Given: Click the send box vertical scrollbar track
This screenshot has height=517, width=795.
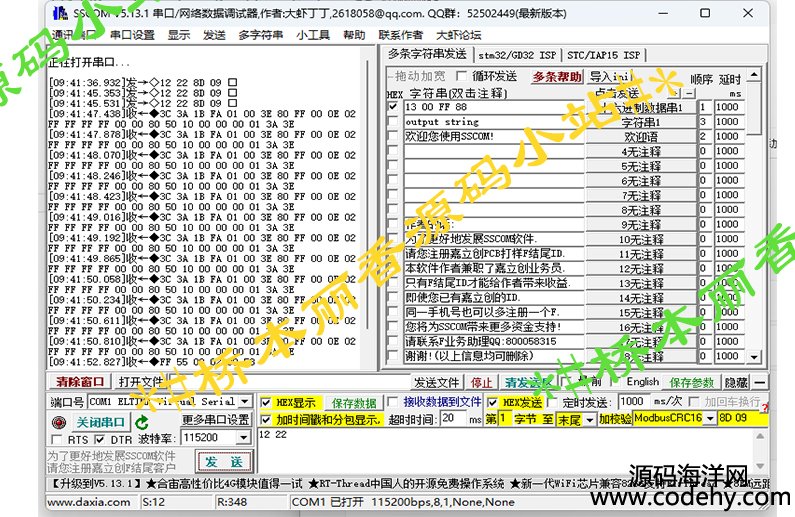Looking at the screenshot, I should coord(760,451).
